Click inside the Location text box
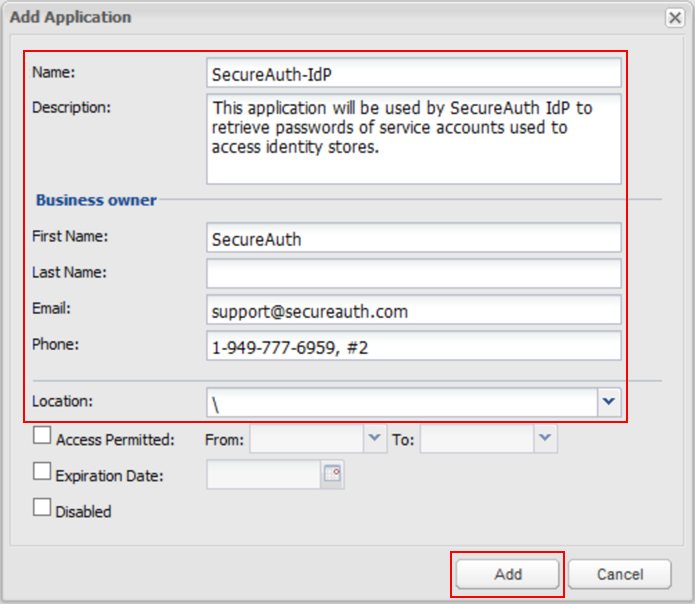The image size is (695, 604). tap(401, 402)
